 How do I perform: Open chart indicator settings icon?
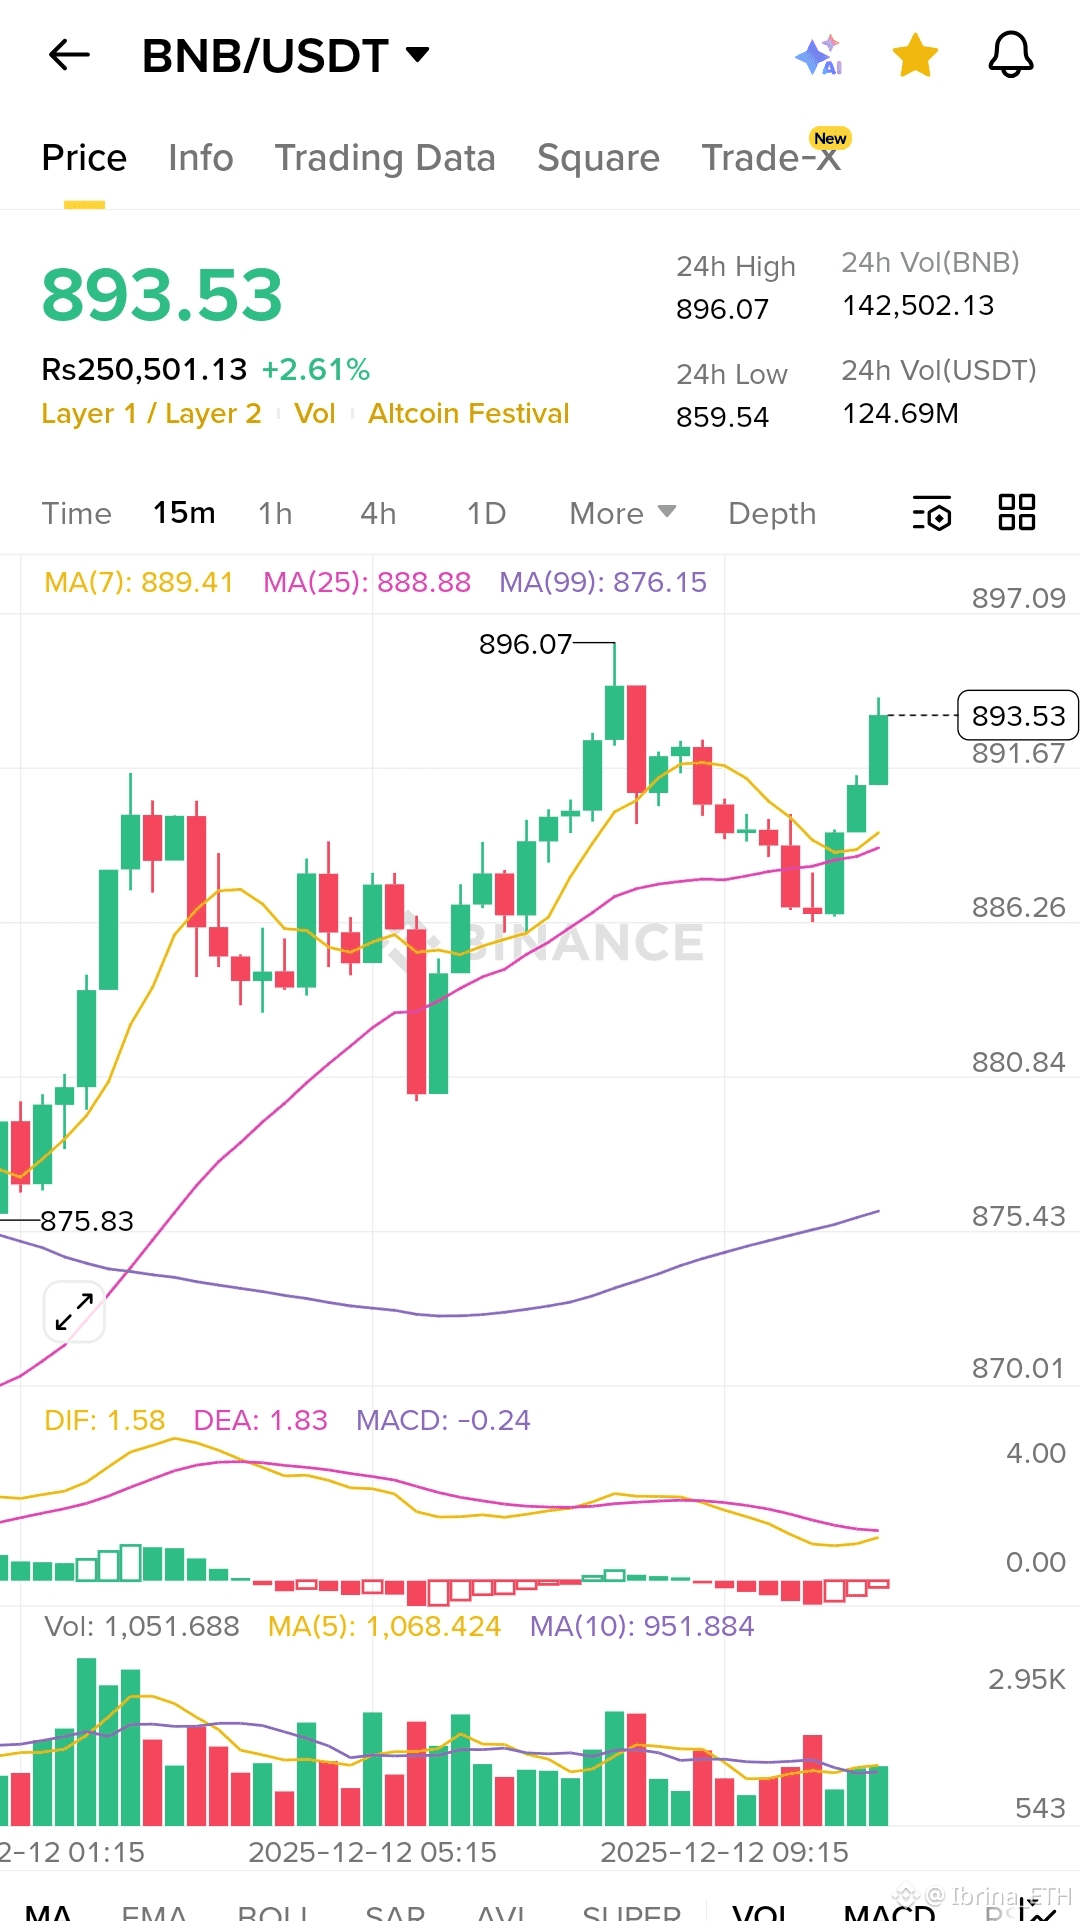click(932, 513)
